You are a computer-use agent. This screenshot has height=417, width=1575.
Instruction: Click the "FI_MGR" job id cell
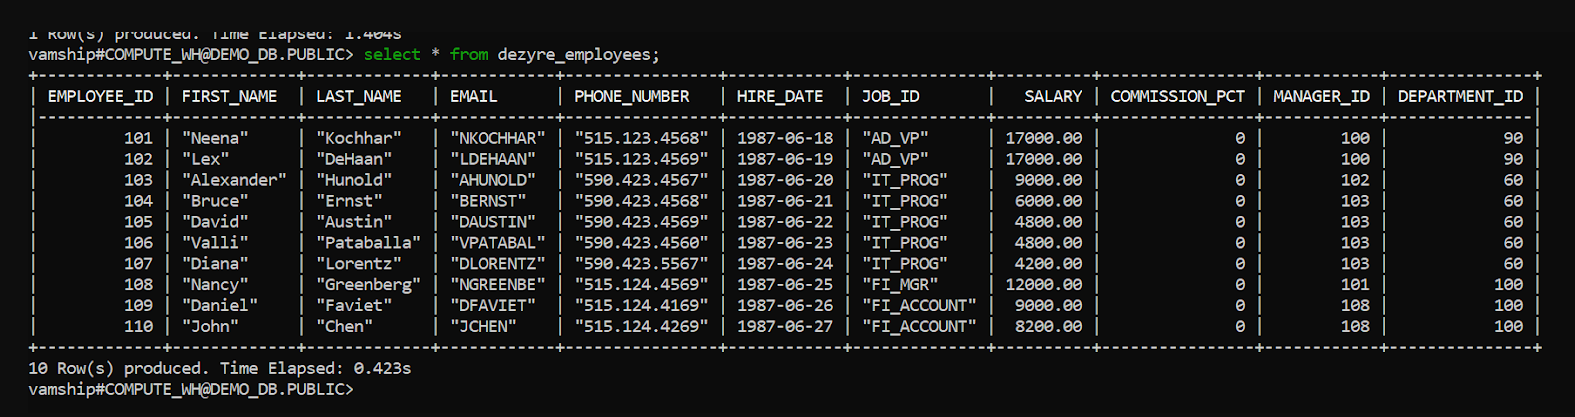pyautogui.click(x=900, y=284)
